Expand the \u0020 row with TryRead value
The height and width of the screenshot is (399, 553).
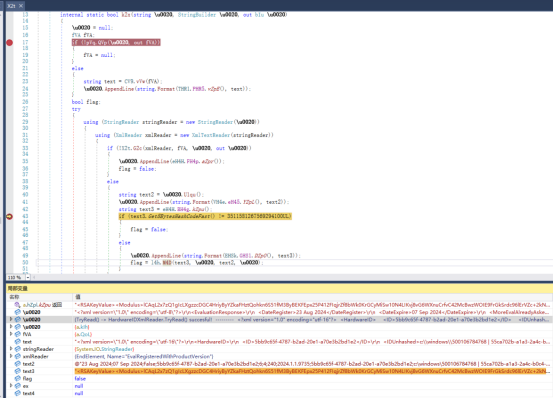pos(11,319)
